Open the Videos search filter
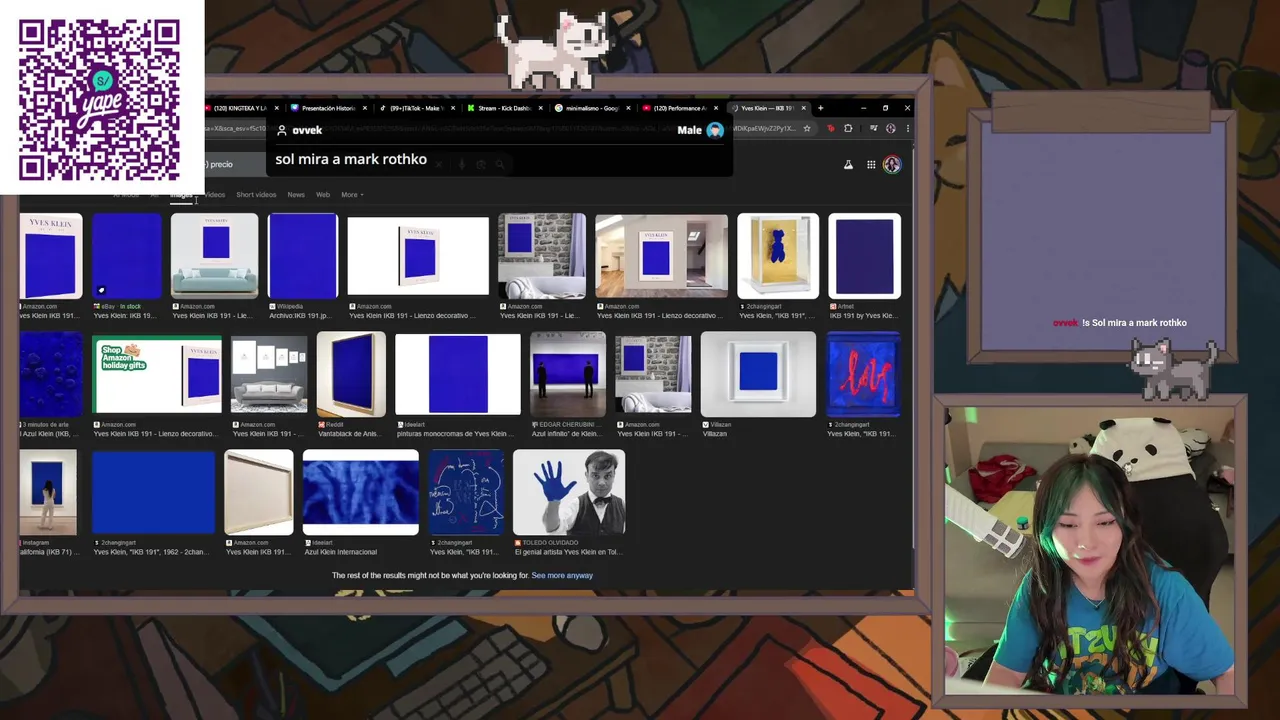Image resolution: width=1280 pixels, height=720 pixels. [214, 195]
